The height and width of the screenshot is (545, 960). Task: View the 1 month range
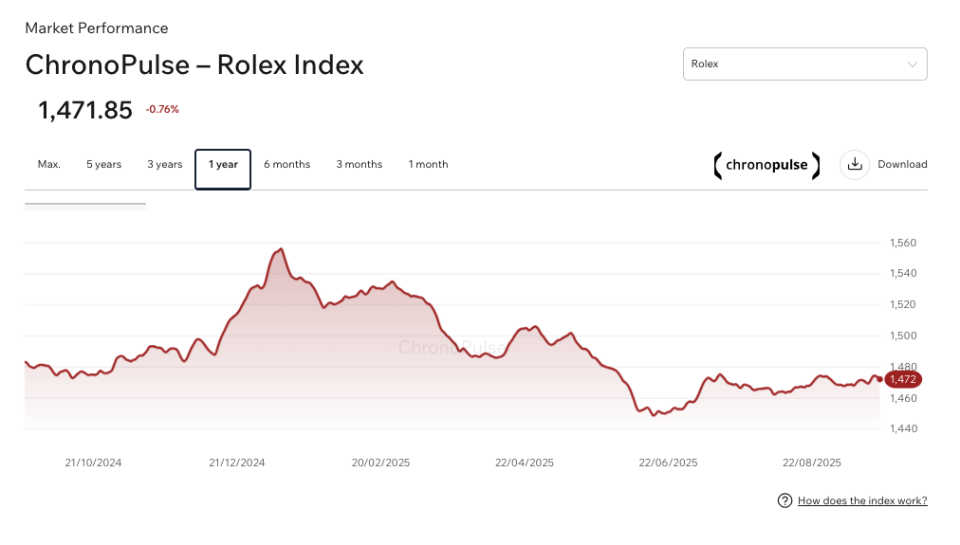click(x=428, y=164)
